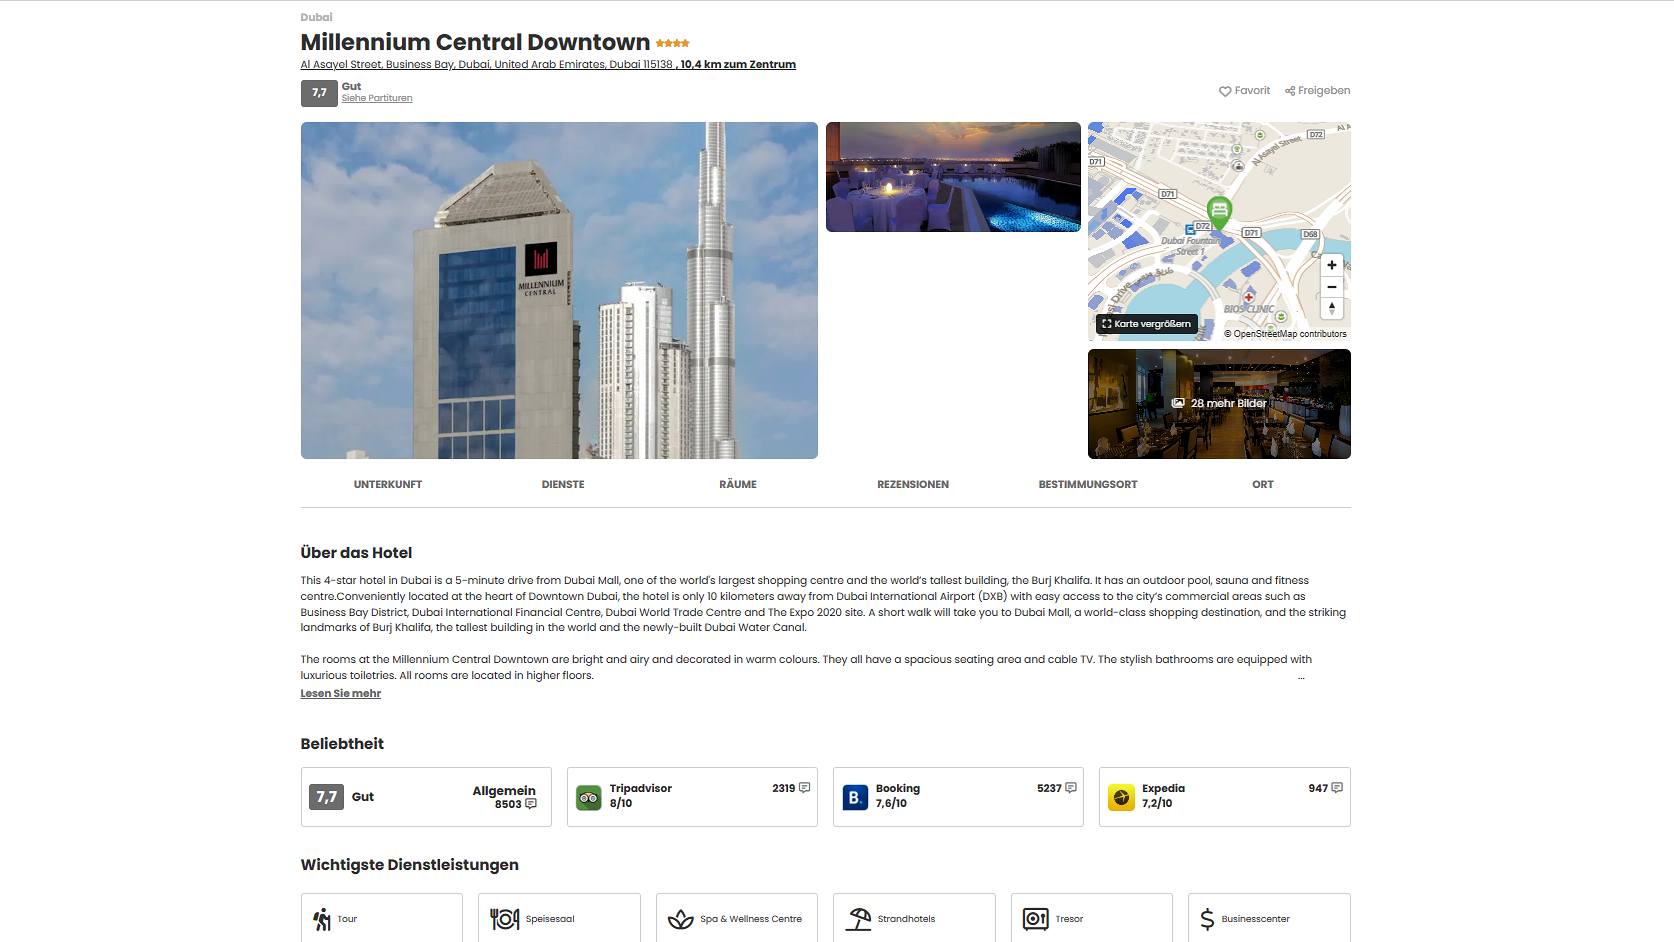
Task: Open the UNTERKUNFT tab
Action: click(388, 484)
